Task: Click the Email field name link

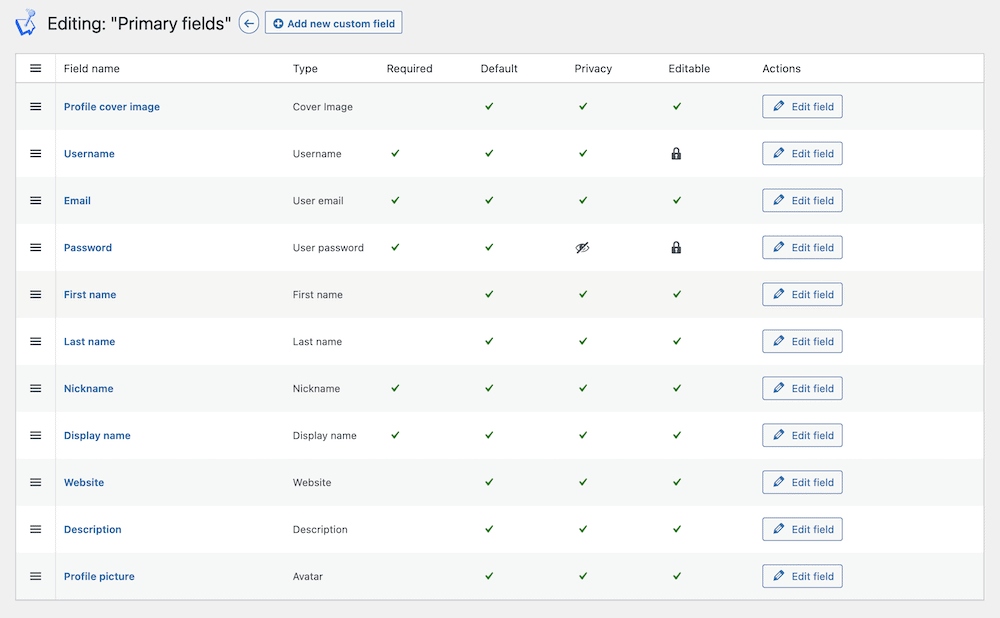Action: click(x=77, y=200)
